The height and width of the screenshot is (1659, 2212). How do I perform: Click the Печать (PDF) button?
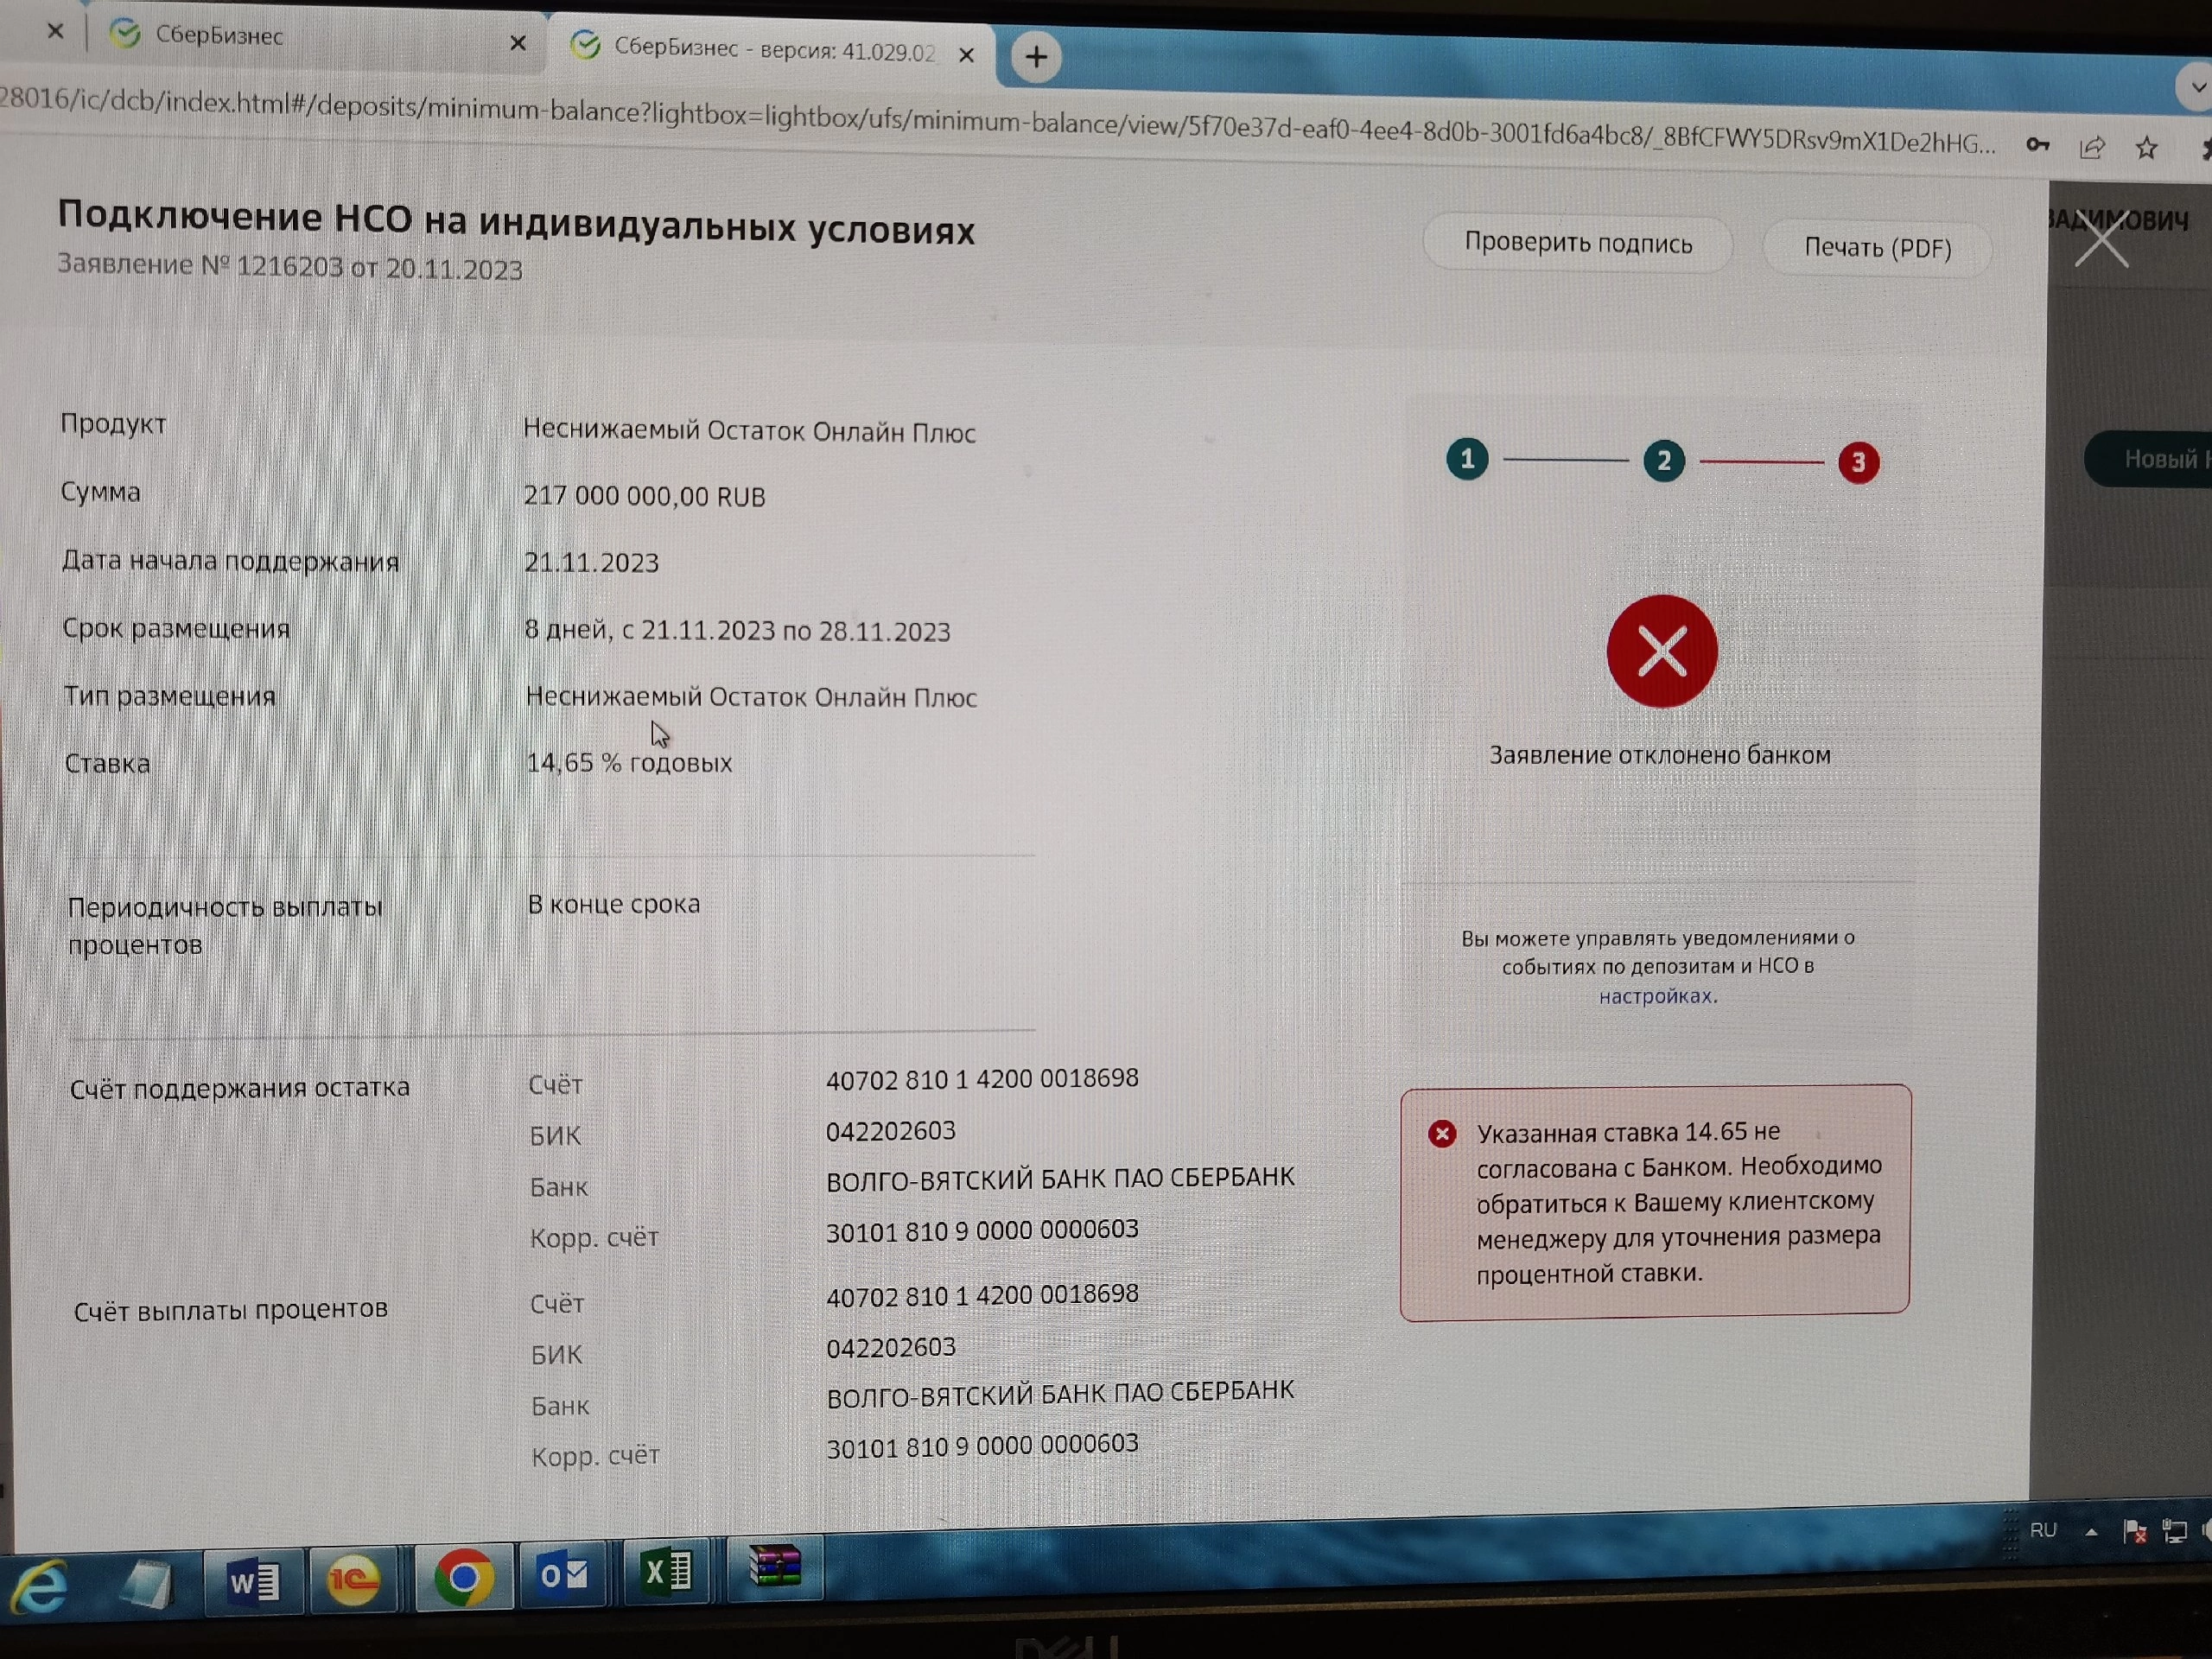[x=1877, y=248]
